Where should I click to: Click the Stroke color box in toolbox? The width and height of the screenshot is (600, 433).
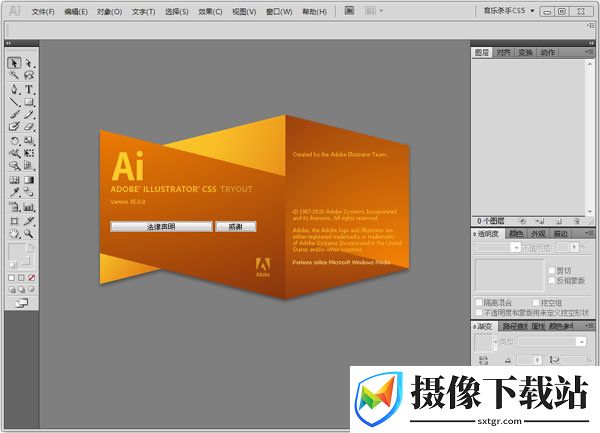(x=26, y=261)
